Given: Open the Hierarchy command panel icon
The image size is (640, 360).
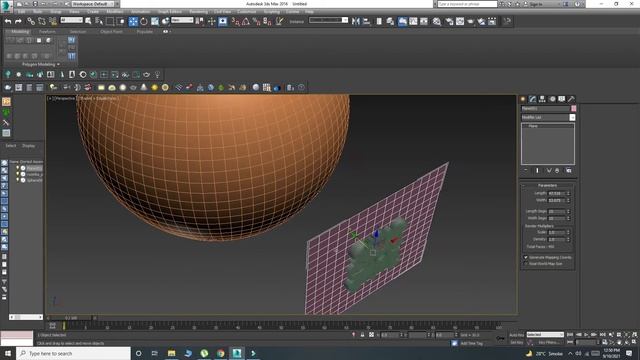Looking at the screenshot, I should [x=542, y=99].
